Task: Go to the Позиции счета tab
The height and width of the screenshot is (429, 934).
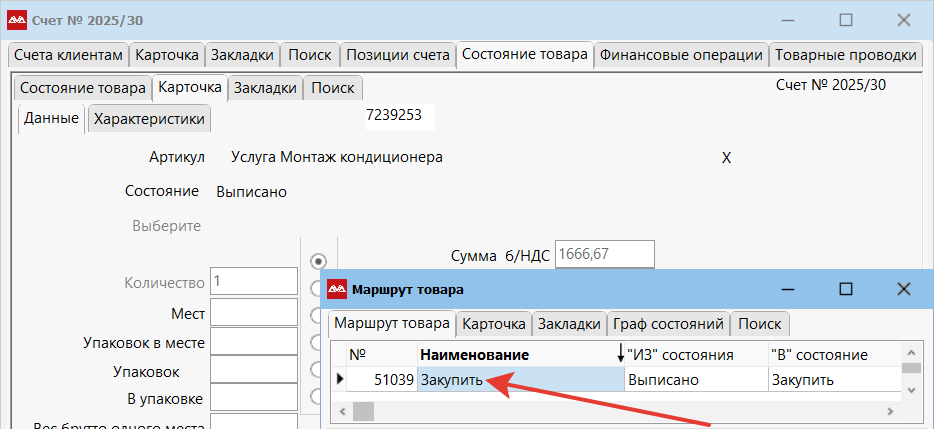Action: [x=397, y=55]
